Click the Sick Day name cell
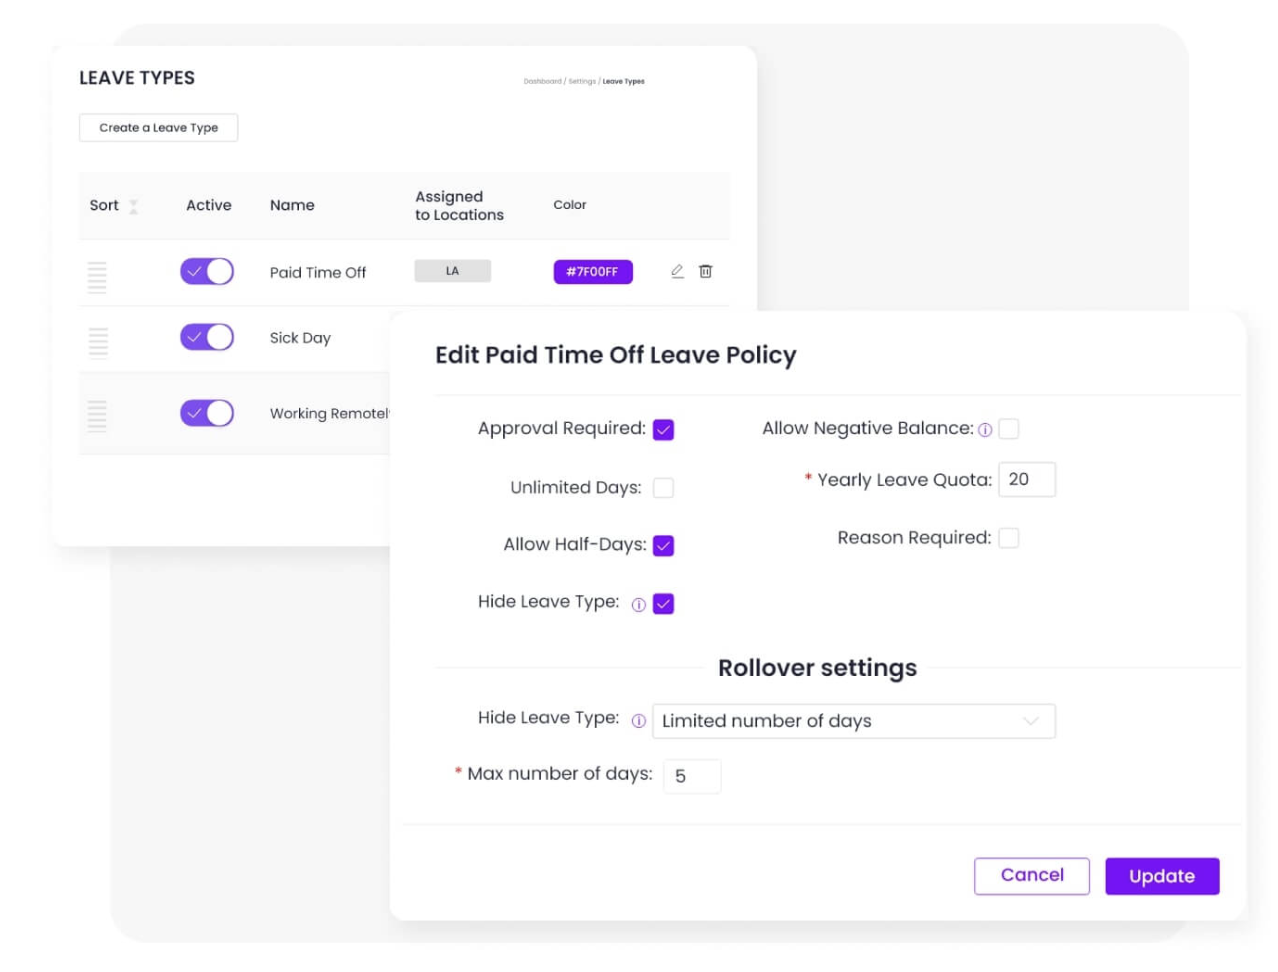Screen dimensions: 1278x972 point(300,338)
